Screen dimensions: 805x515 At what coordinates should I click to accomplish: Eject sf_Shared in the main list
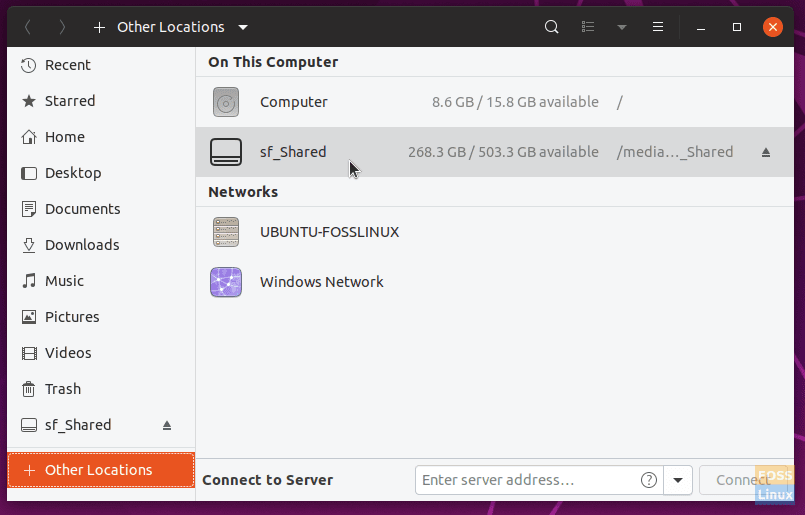pos(765,152)
